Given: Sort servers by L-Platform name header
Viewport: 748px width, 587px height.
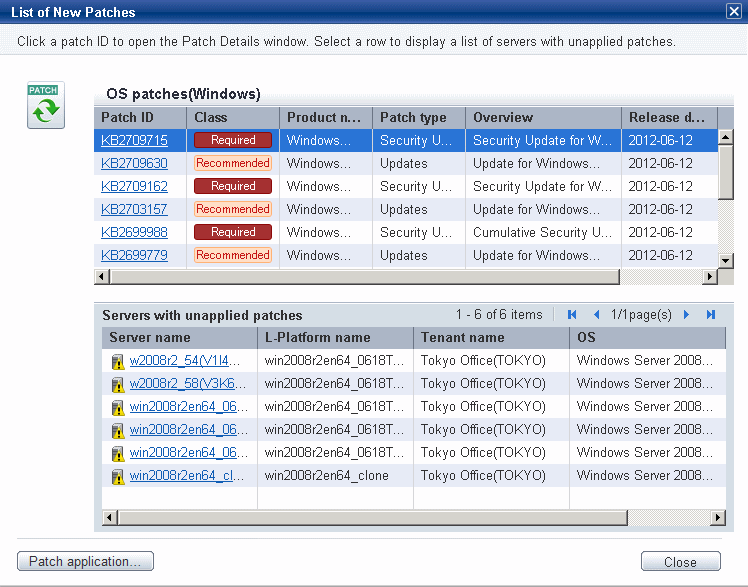Looking at the screenshot, I should coord(335,338).
